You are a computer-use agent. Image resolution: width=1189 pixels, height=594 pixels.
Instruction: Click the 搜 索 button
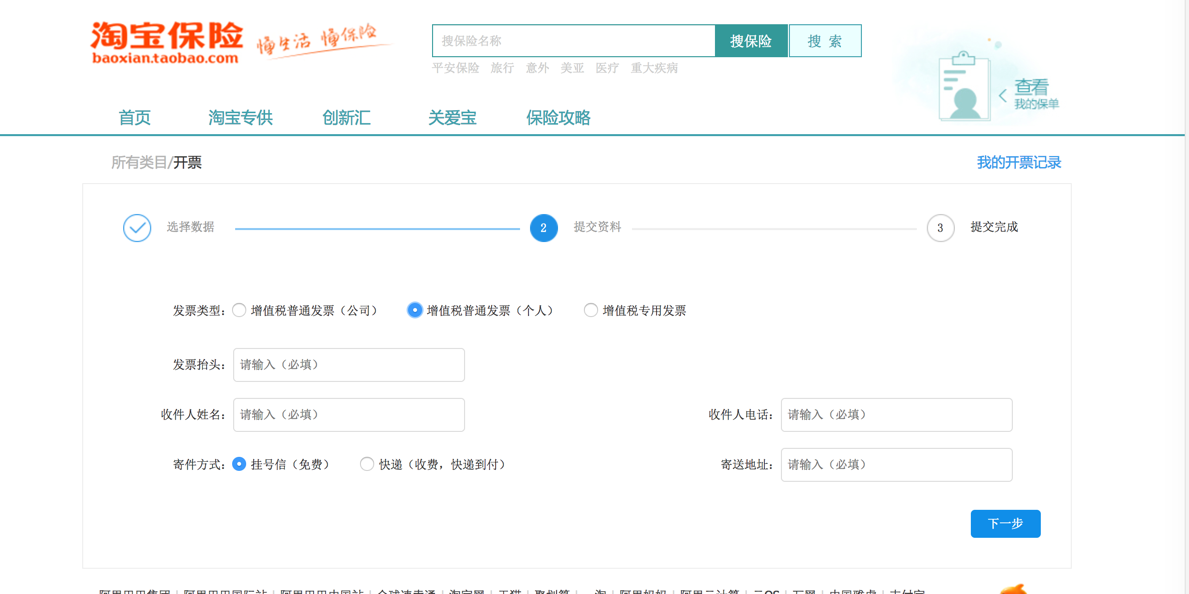click(x=825, y=41)
